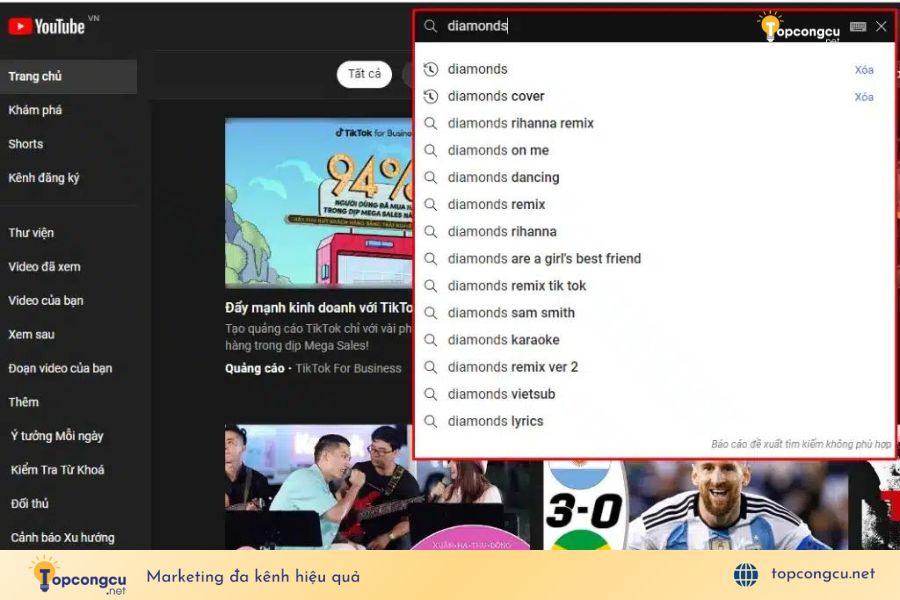Click TikTok For Business advertiser name
This screenshot has height=600, width=900.
348,369
